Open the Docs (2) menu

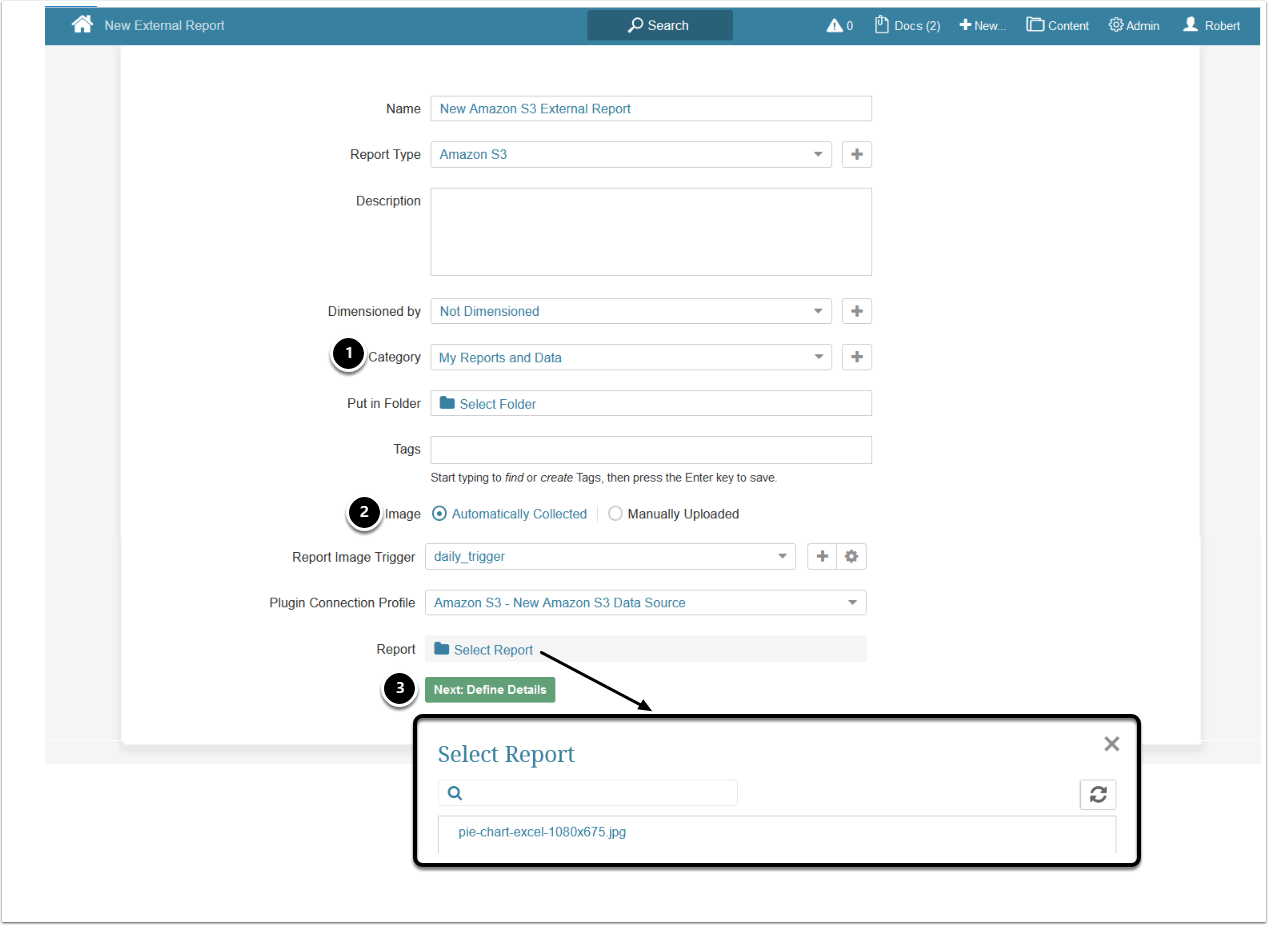click(907, 25)
